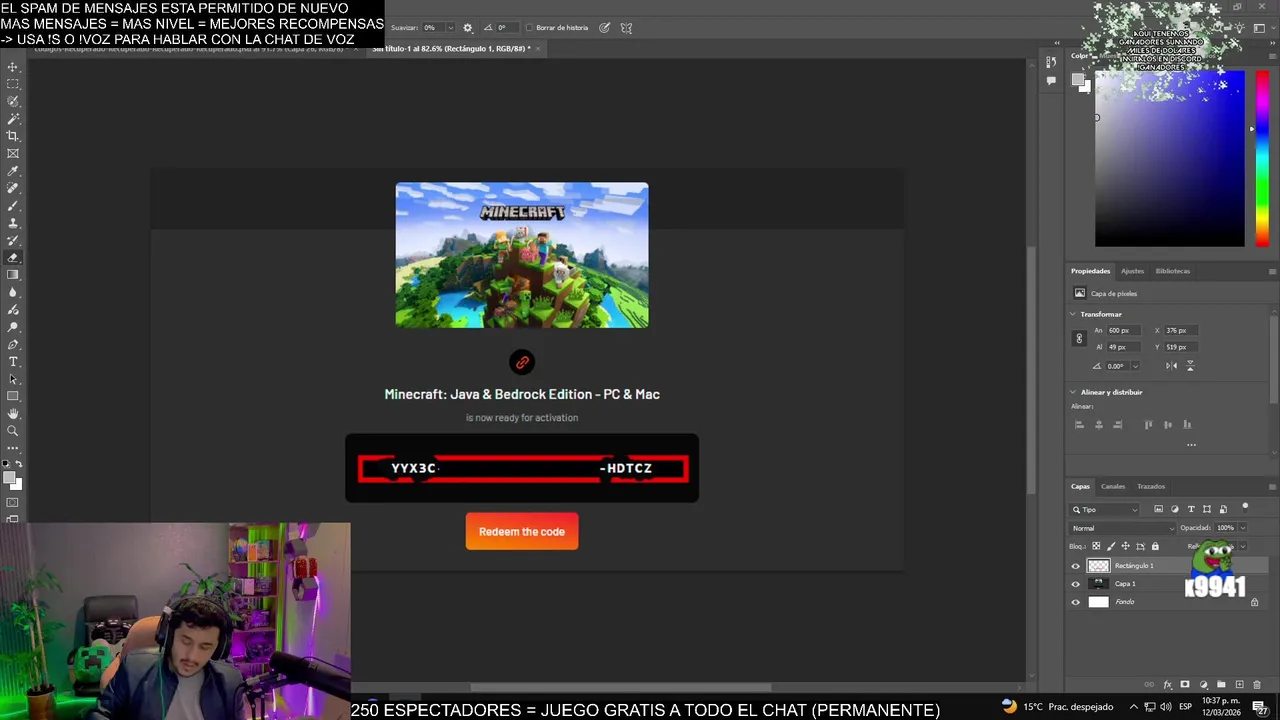Hide the Rectángulo 1 layer
1280x720 pixels.
coord(1076,566)
